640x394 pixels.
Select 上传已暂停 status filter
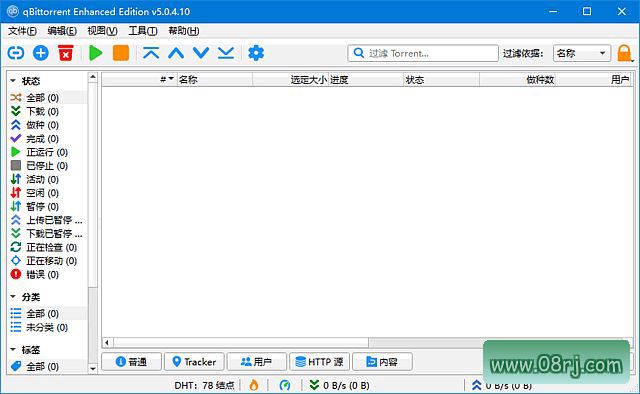click(x=47, y=220)
